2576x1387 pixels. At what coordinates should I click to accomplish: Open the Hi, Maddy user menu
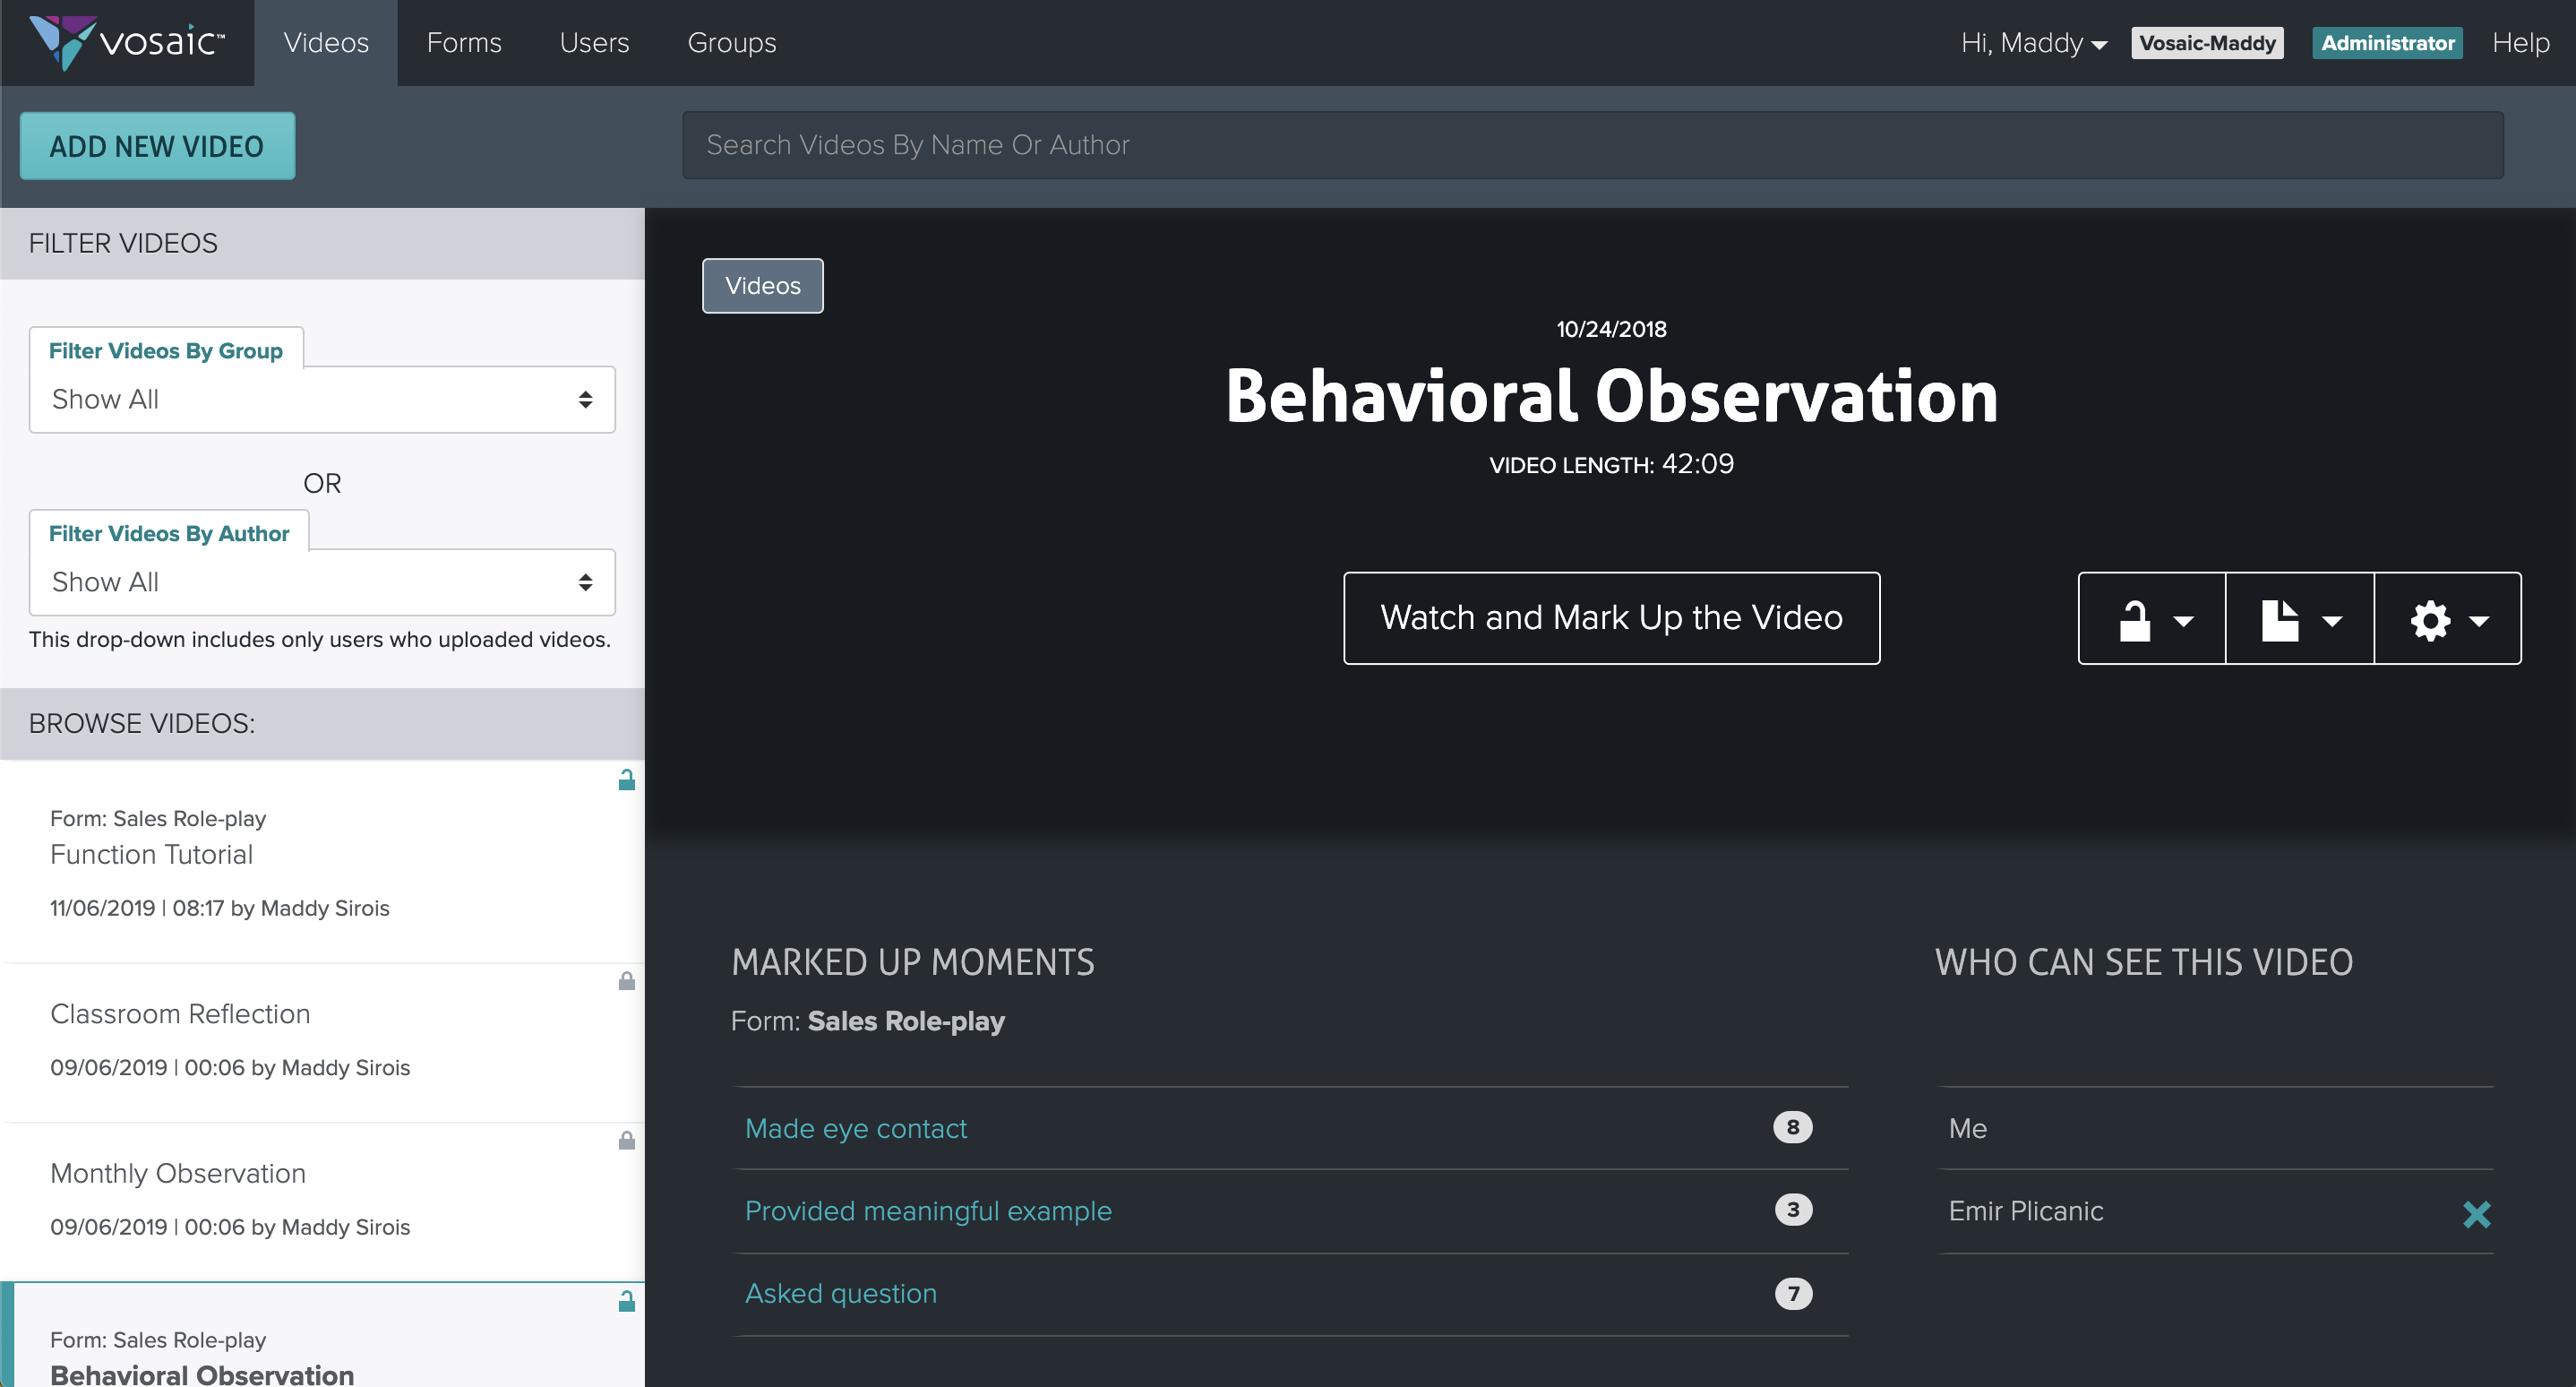(x=2033, y=43)
